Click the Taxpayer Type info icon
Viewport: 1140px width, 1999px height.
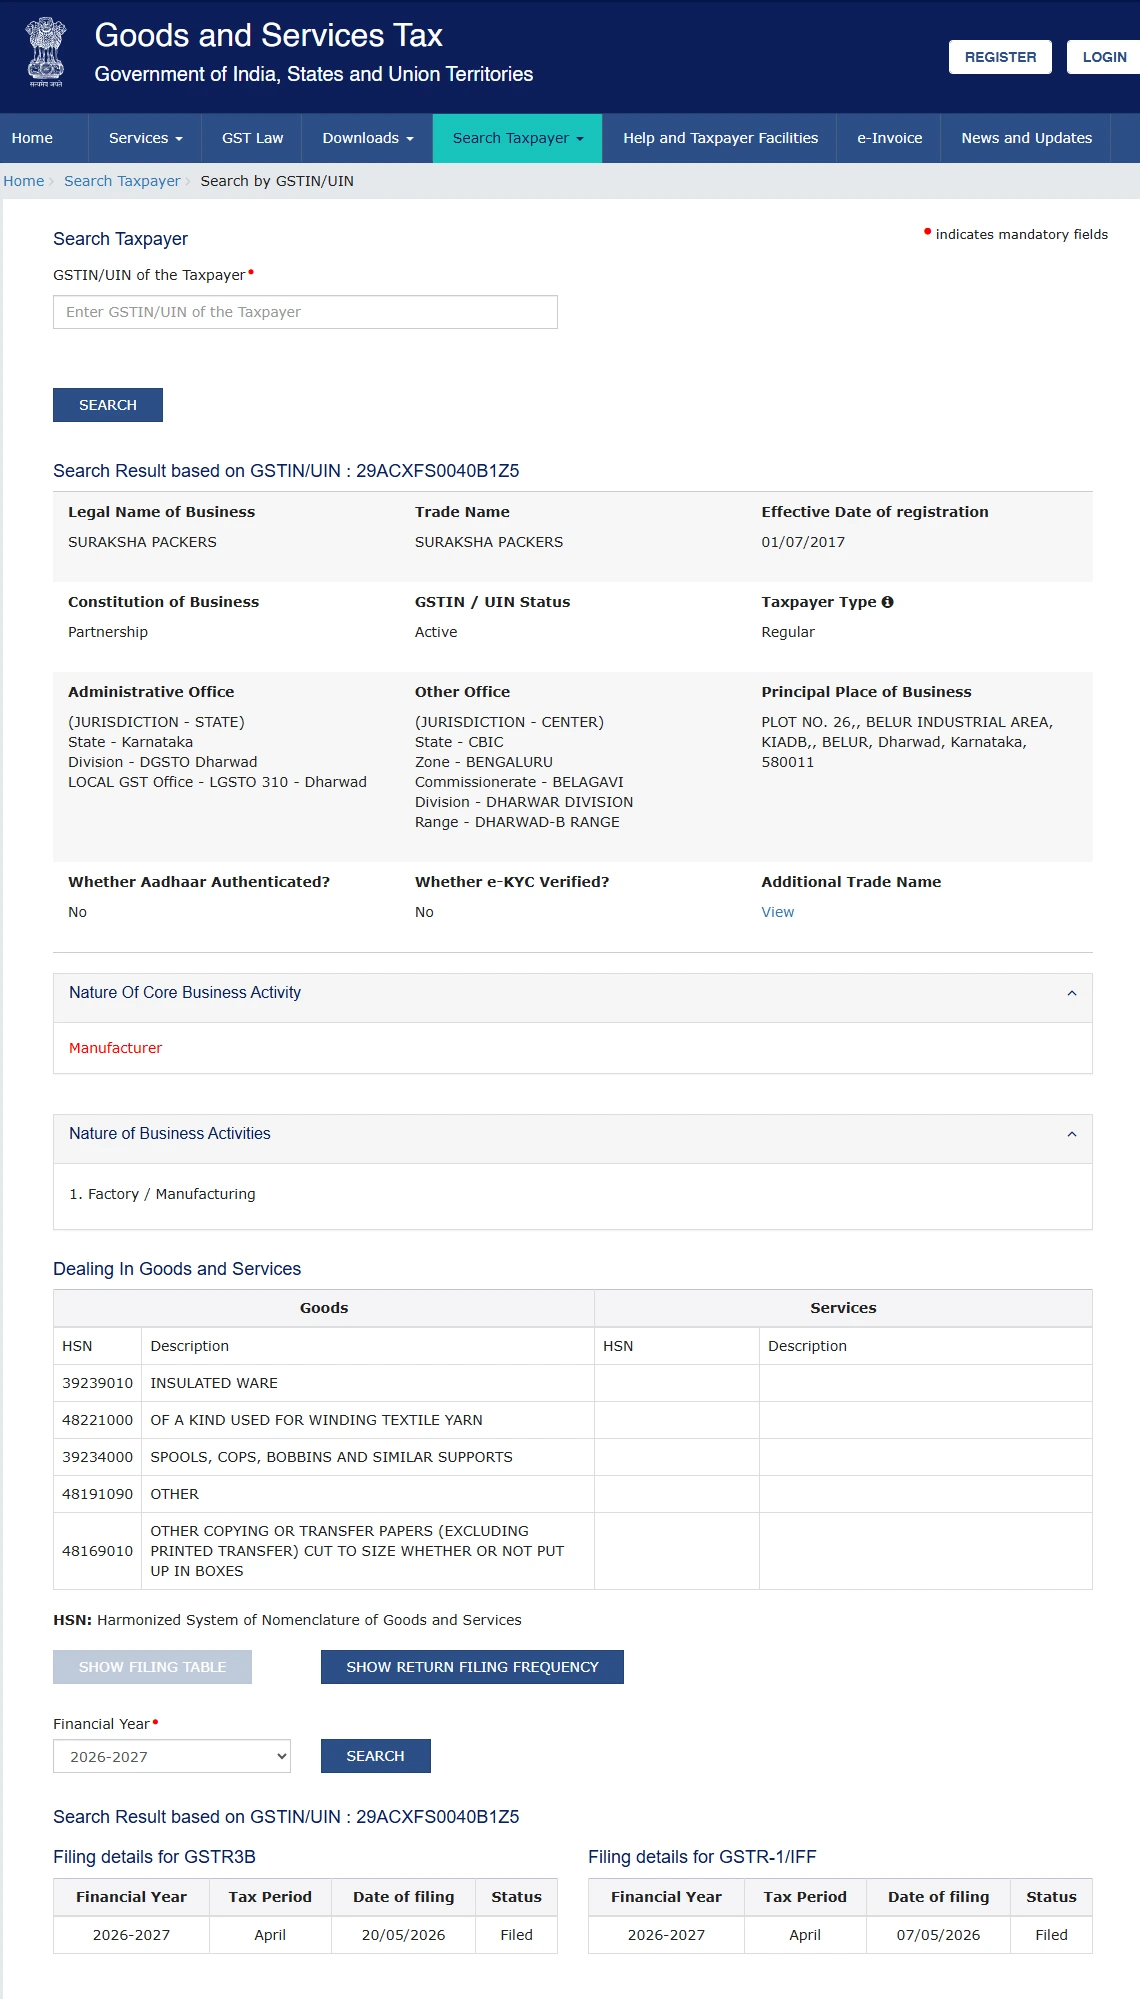click(887, 602)
